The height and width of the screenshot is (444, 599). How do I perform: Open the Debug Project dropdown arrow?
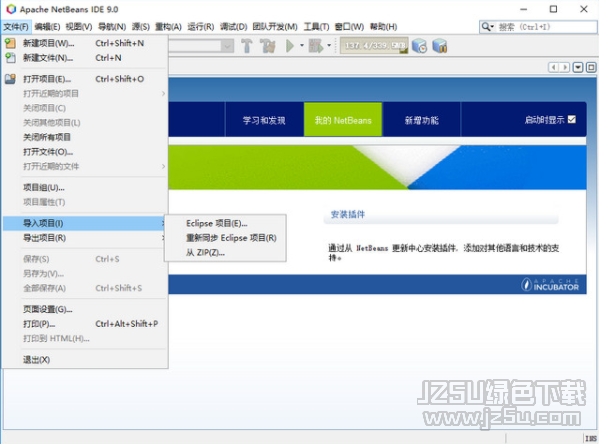click(x=329, y=46)
